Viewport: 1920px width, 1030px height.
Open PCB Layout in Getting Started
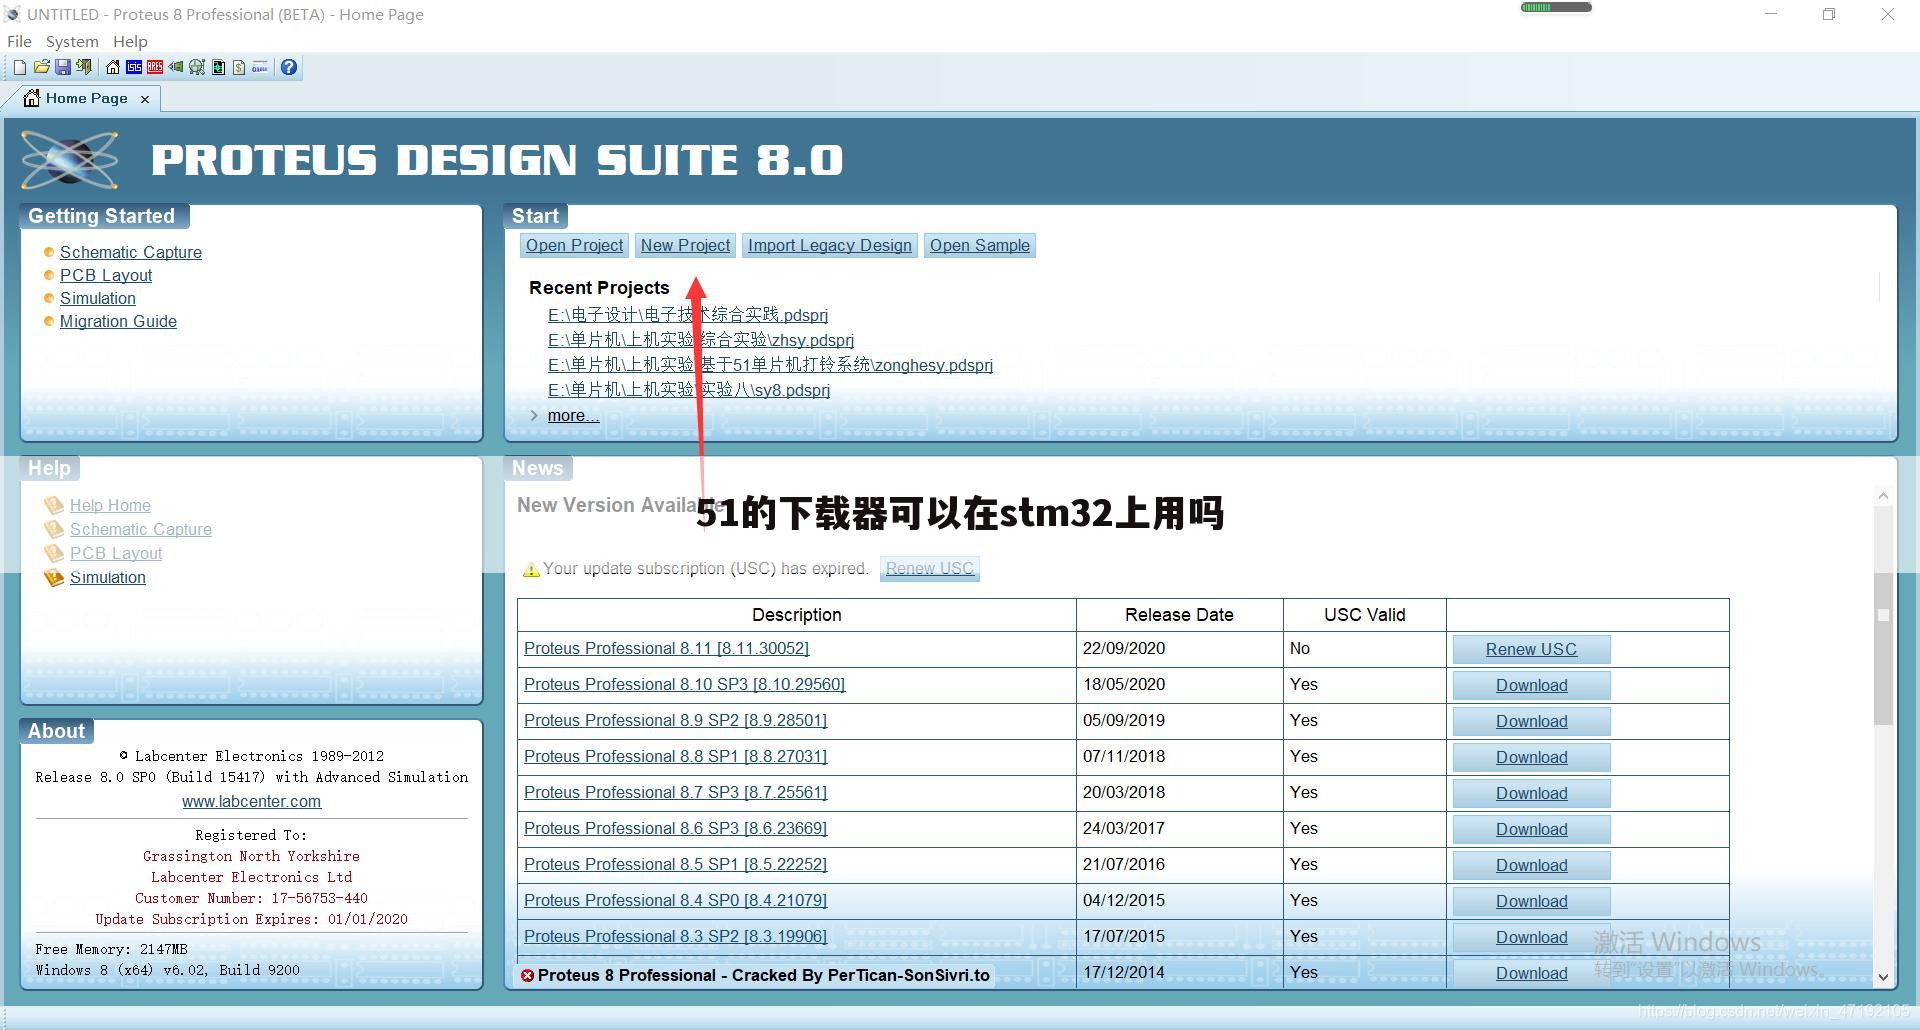click(106, 275)
